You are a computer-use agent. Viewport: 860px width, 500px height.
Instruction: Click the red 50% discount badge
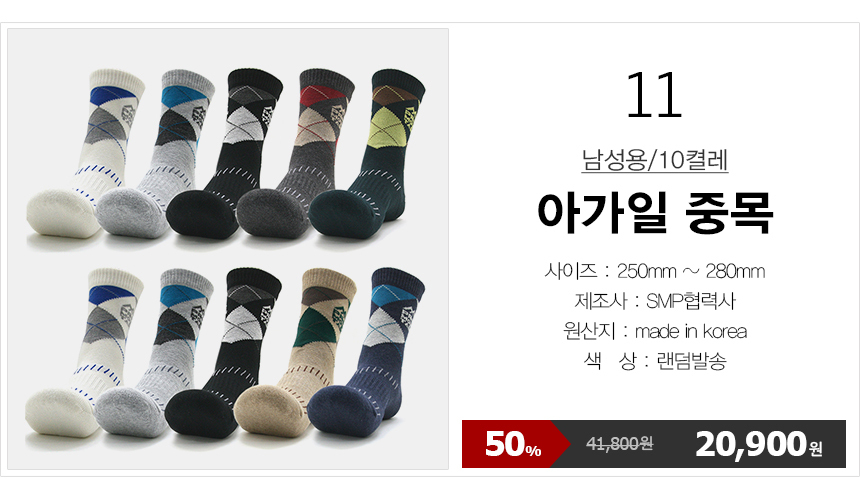tap(514, 444)
